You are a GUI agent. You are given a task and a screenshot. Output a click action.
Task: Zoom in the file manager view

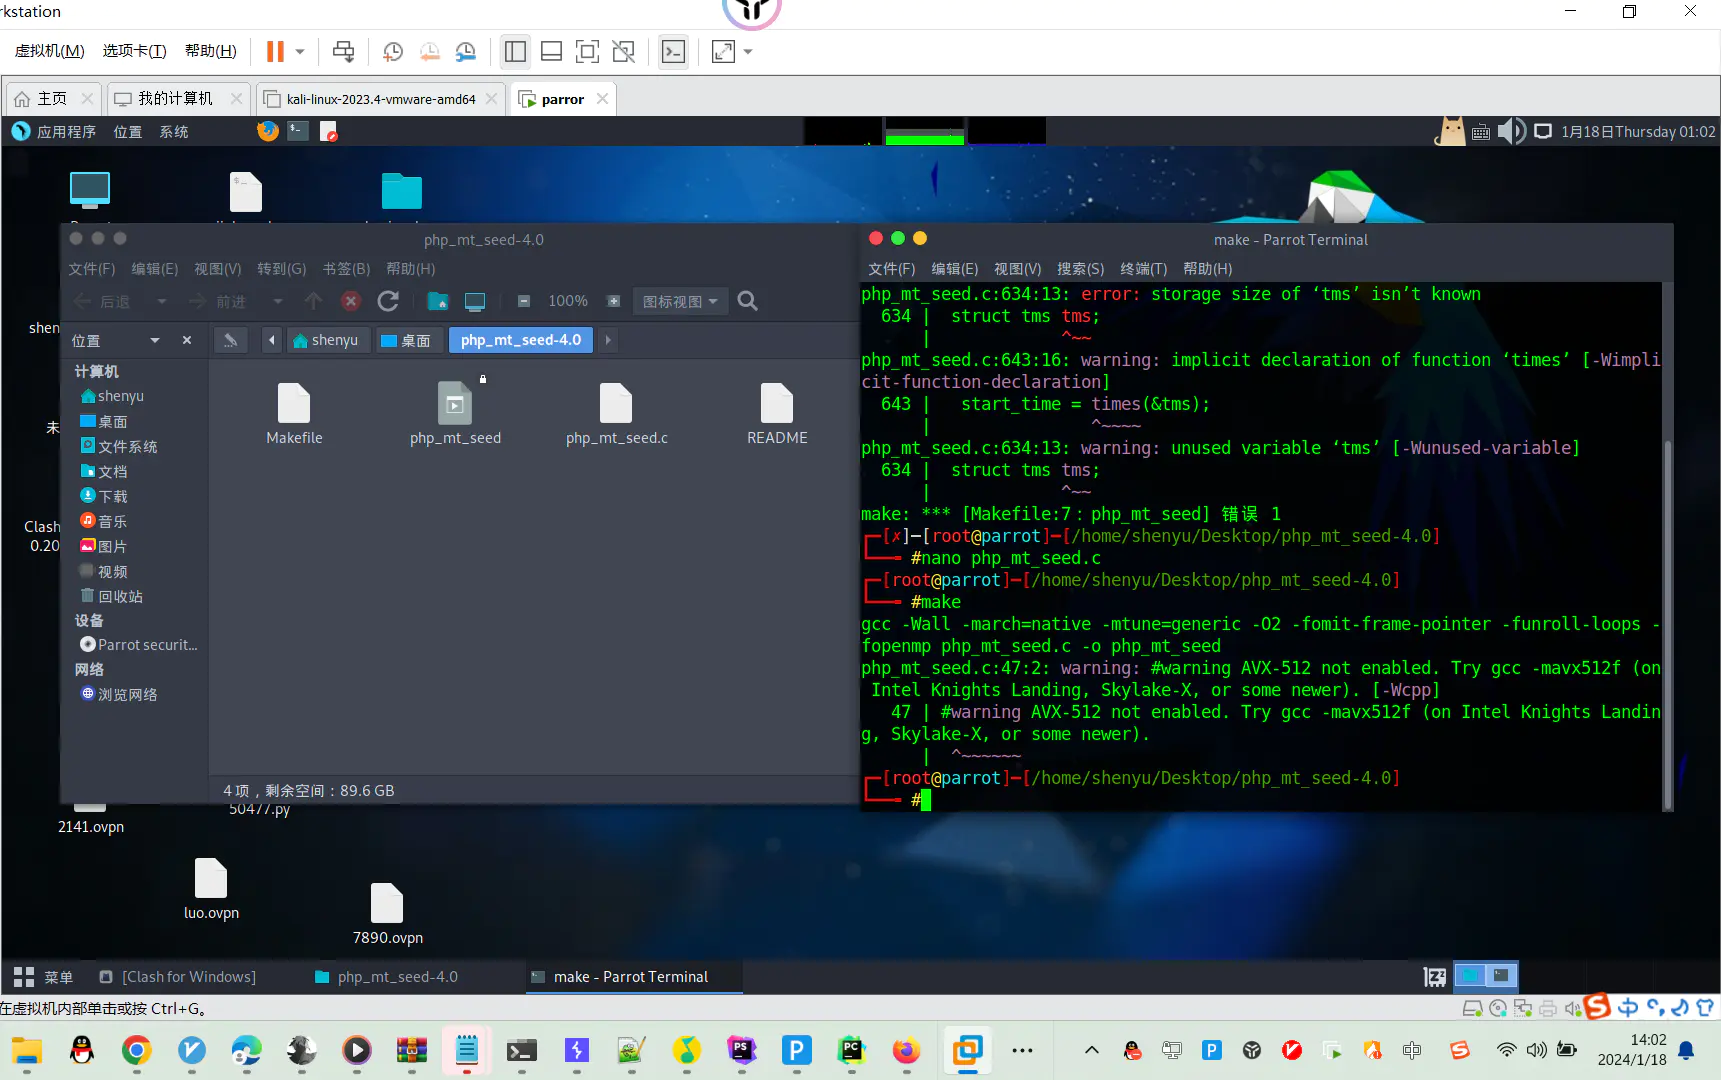tap(614, 301)
